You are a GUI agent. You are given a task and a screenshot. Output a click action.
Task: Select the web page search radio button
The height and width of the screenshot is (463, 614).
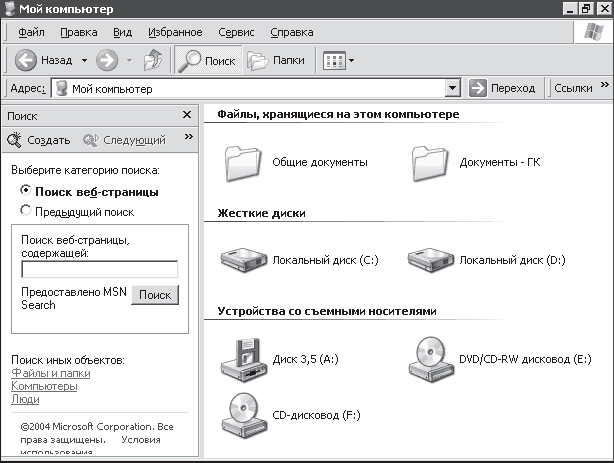point(25,191)
